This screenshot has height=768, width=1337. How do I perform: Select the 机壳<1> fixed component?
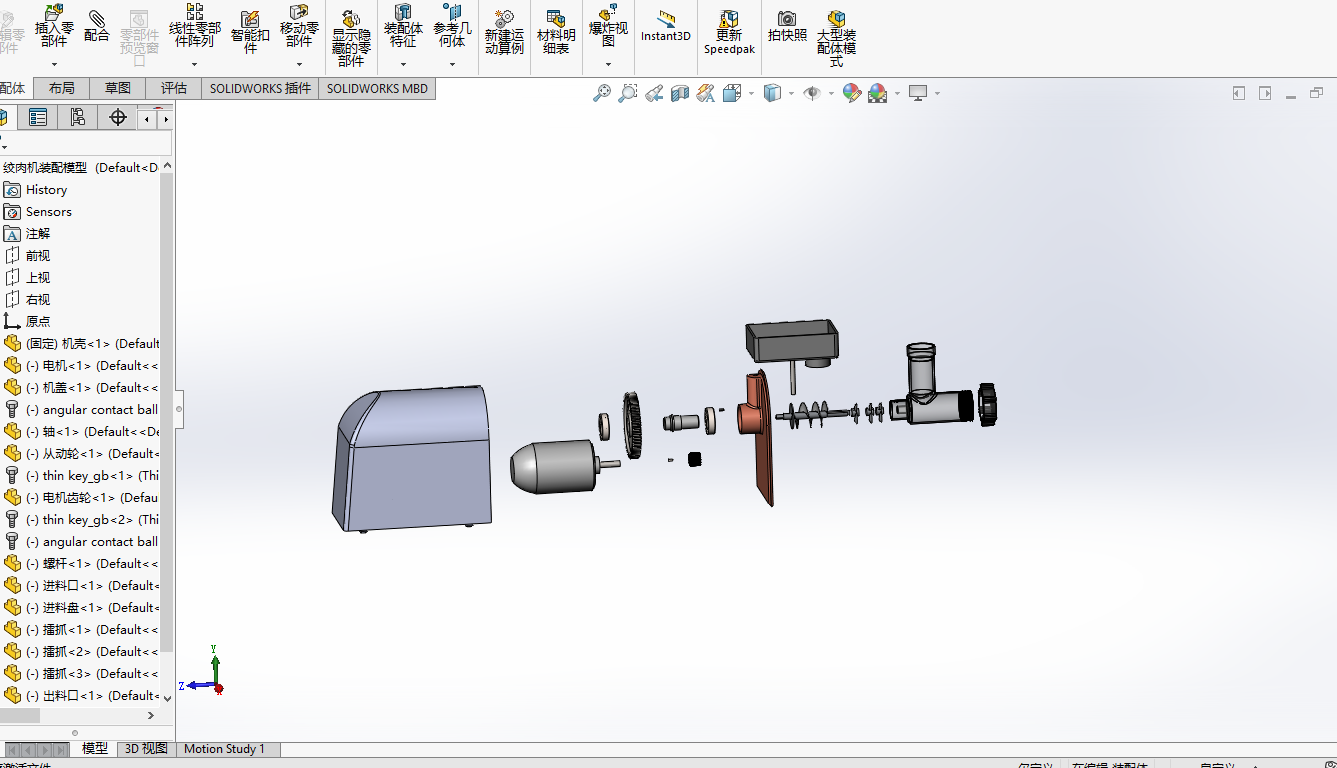(x=81, y=344)
